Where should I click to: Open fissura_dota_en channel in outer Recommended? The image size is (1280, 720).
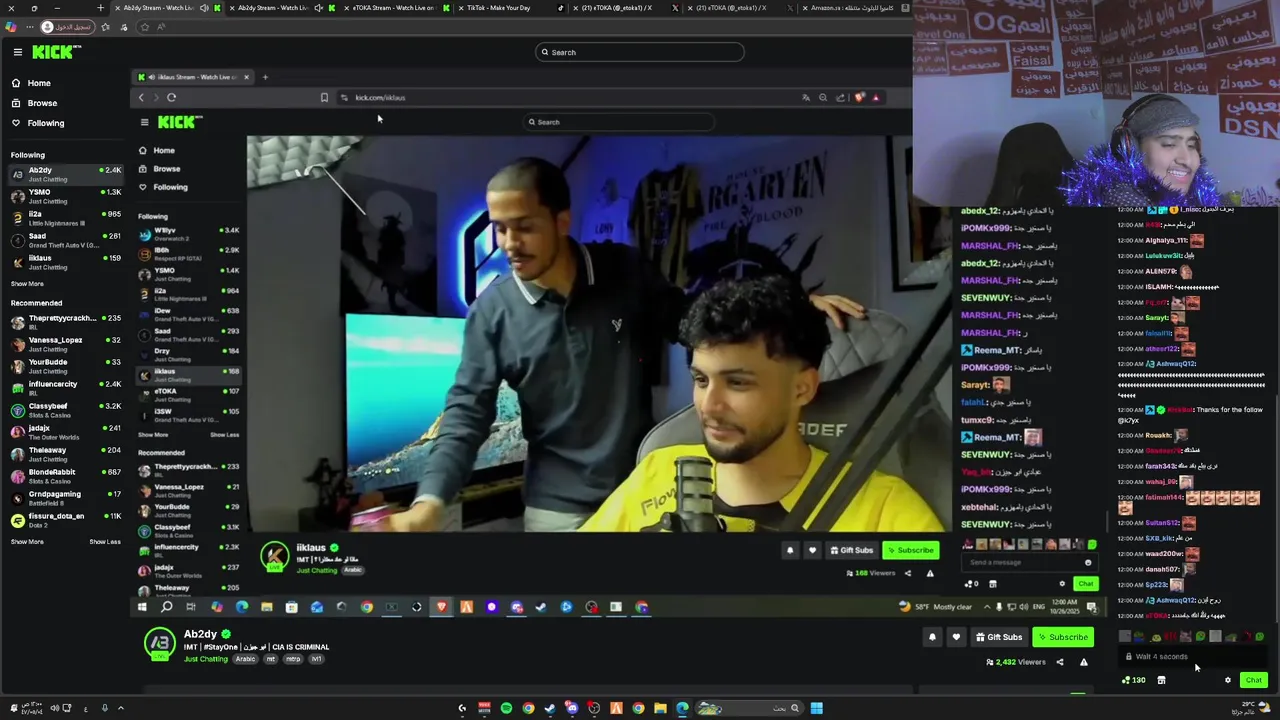(65, 520)
